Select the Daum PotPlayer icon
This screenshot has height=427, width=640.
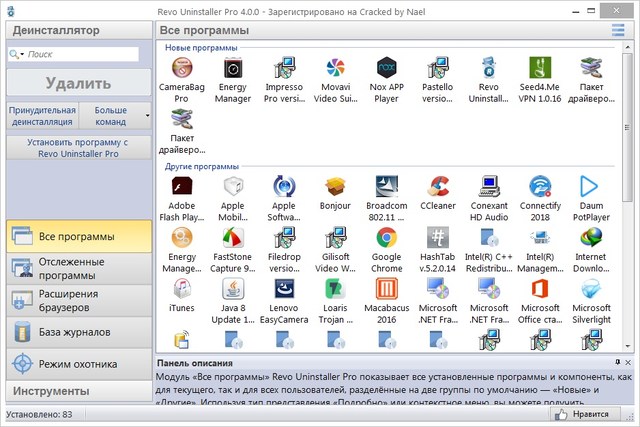(x=591, y=186)
